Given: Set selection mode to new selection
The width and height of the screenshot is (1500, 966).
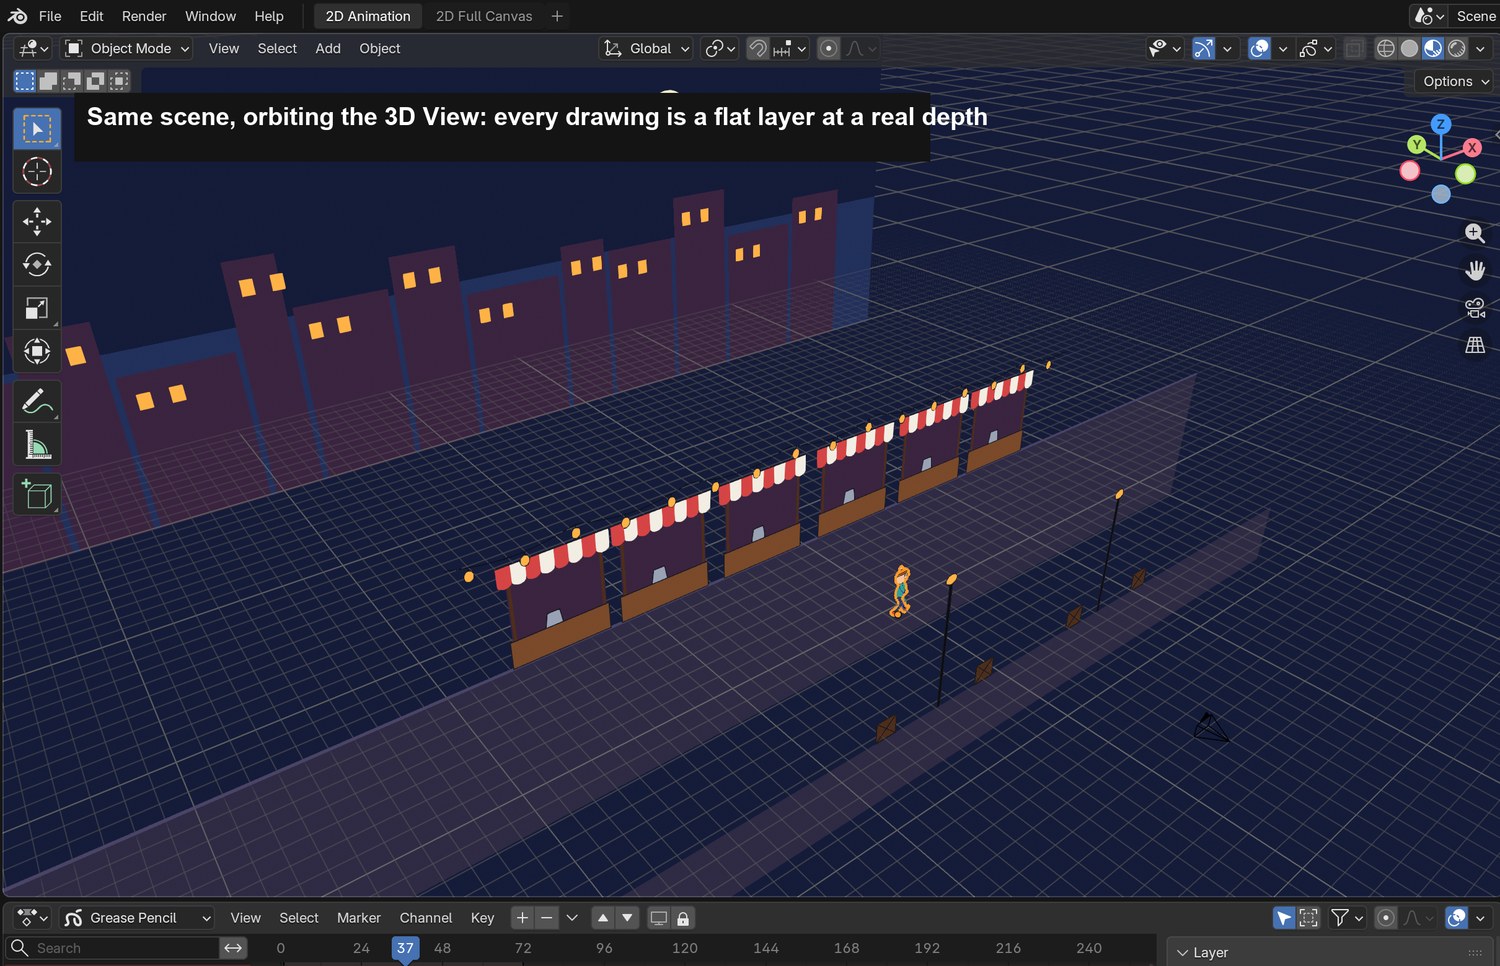Looking at the screenshot, I should [25, 81].
